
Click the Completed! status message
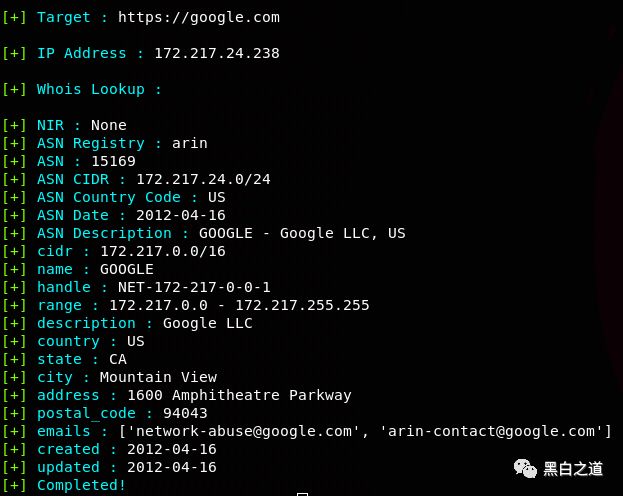tap(82, 485)
